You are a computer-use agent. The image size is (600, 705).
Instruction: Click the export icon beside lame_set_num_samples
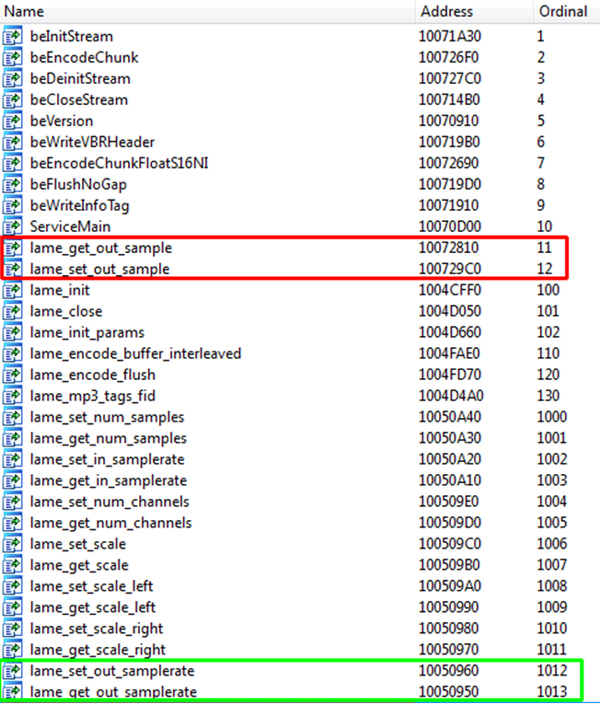point(13,417)
